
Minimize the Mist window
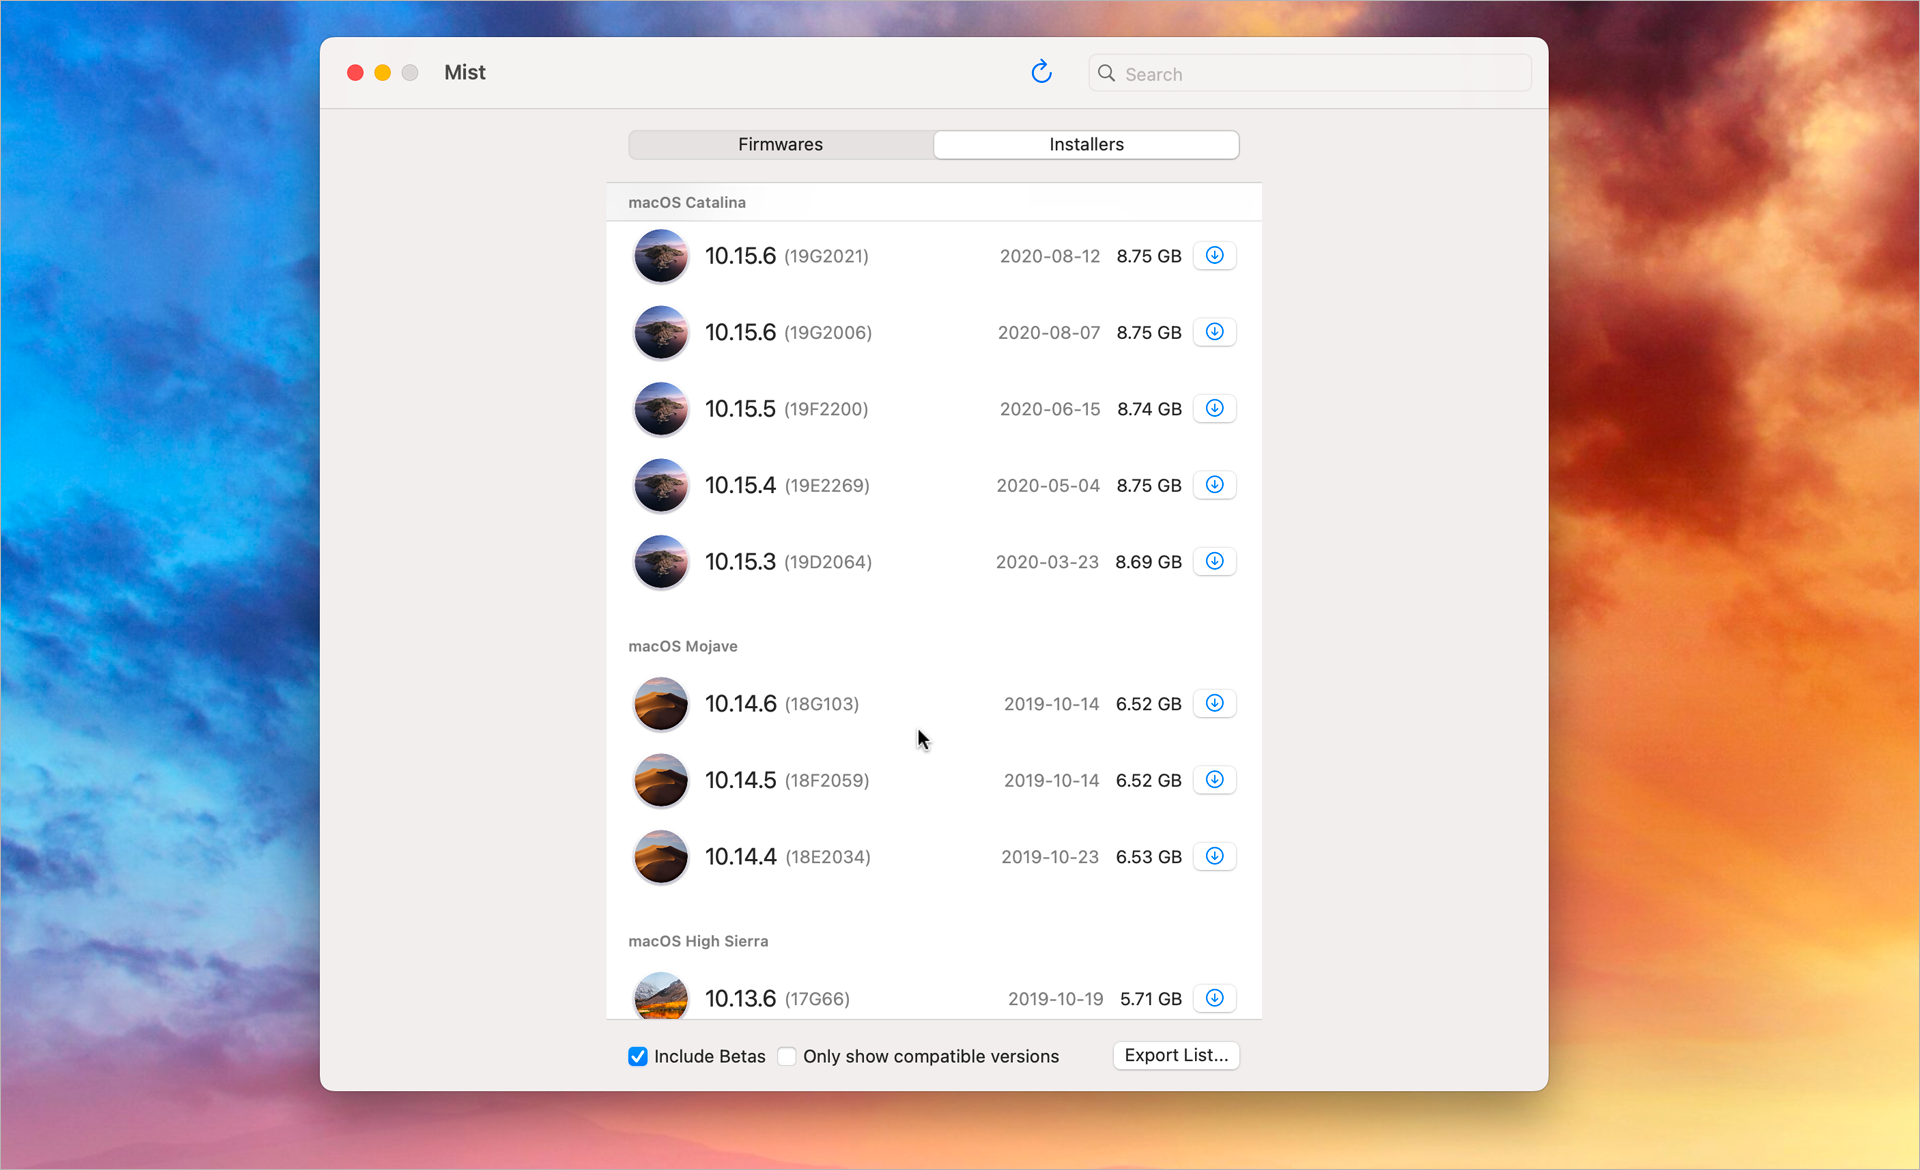[382, 72]
